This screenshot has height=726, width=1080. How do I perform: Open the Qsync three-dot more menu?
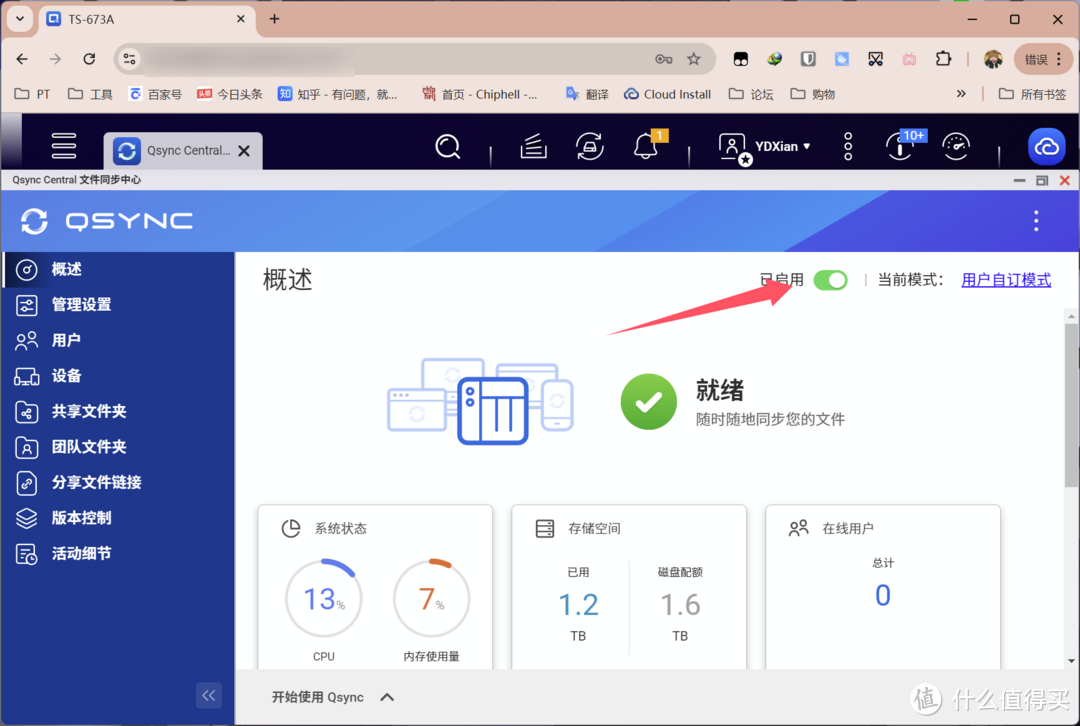[x=1036, y=221]
